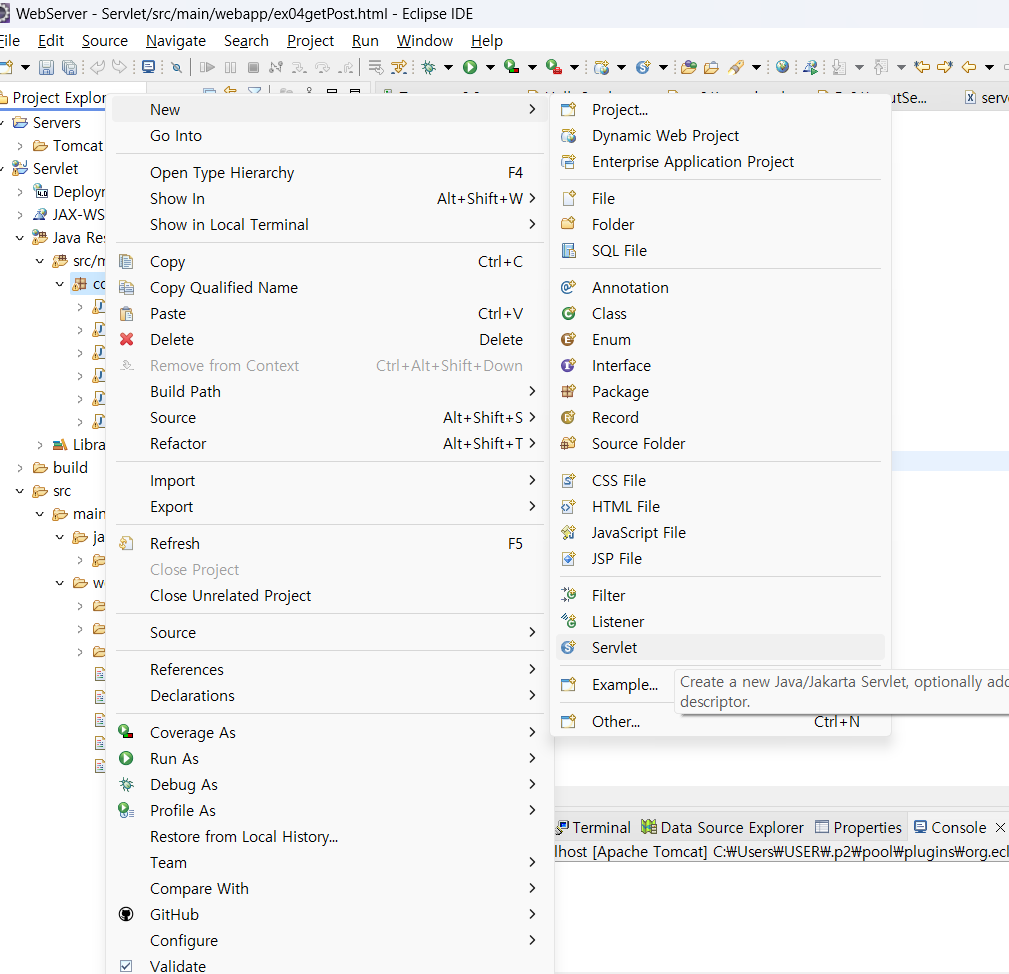
Task: Select the Servlet project tree item
Action: point(55,169)
